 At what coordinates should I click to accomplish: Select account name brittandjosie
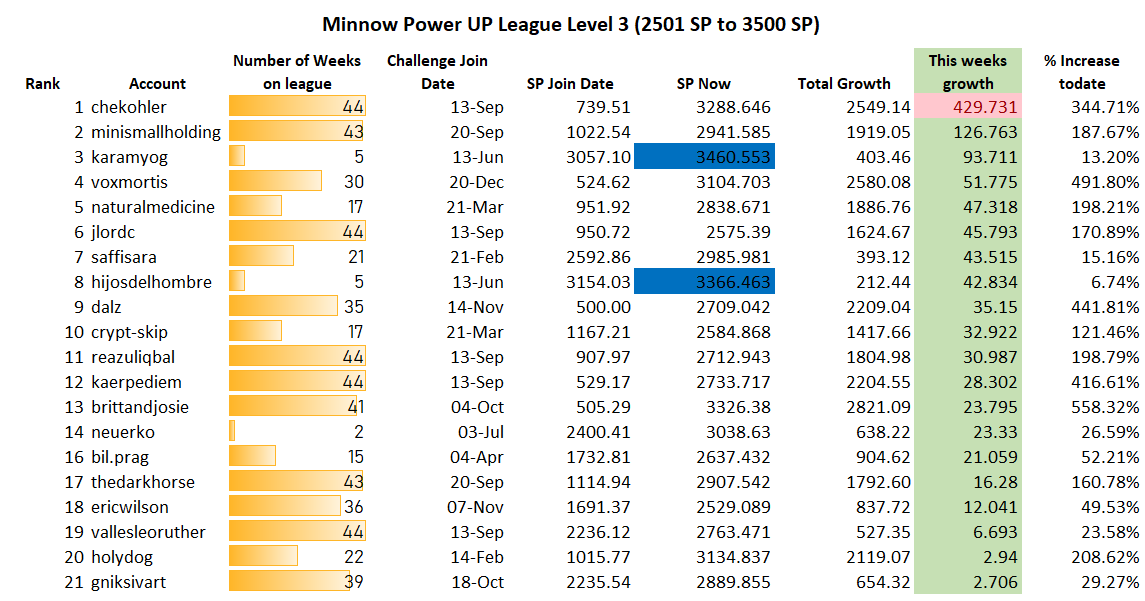[139, 407]
